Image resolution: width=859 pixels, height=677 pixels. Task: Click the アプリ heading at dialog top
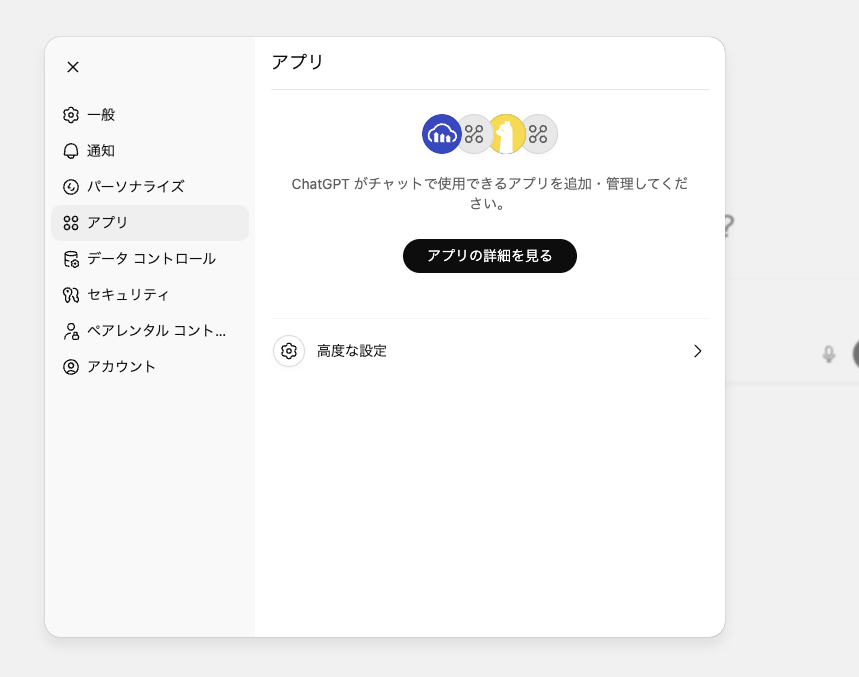pyautogui.click(x=297, y=62)
